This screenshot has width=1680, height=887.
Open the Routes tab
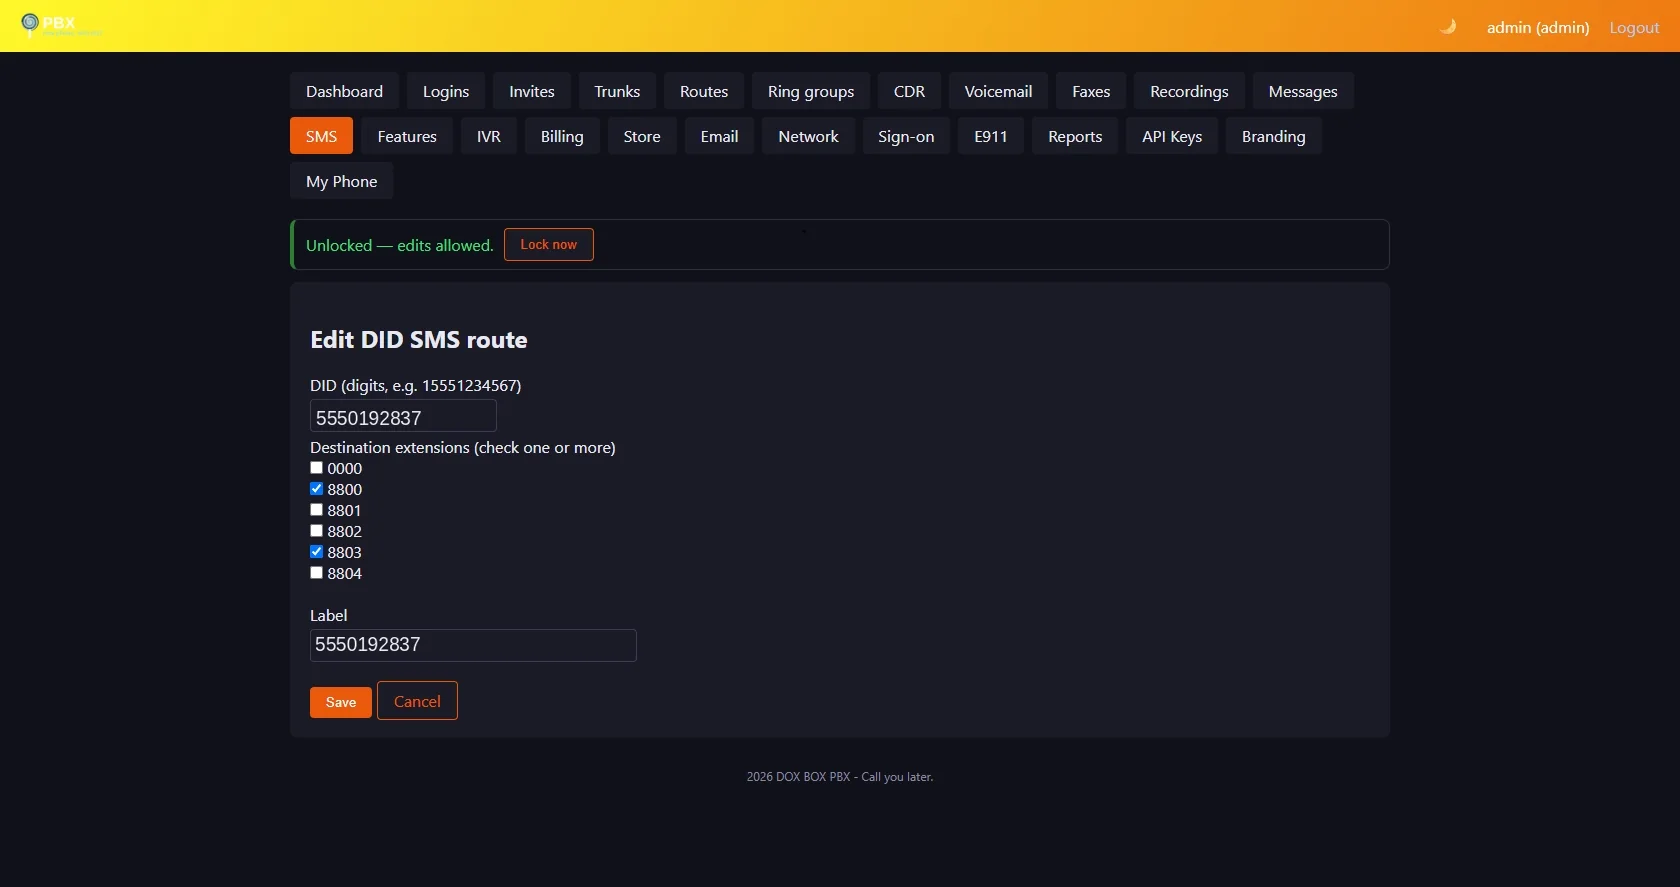click(704, 91)
